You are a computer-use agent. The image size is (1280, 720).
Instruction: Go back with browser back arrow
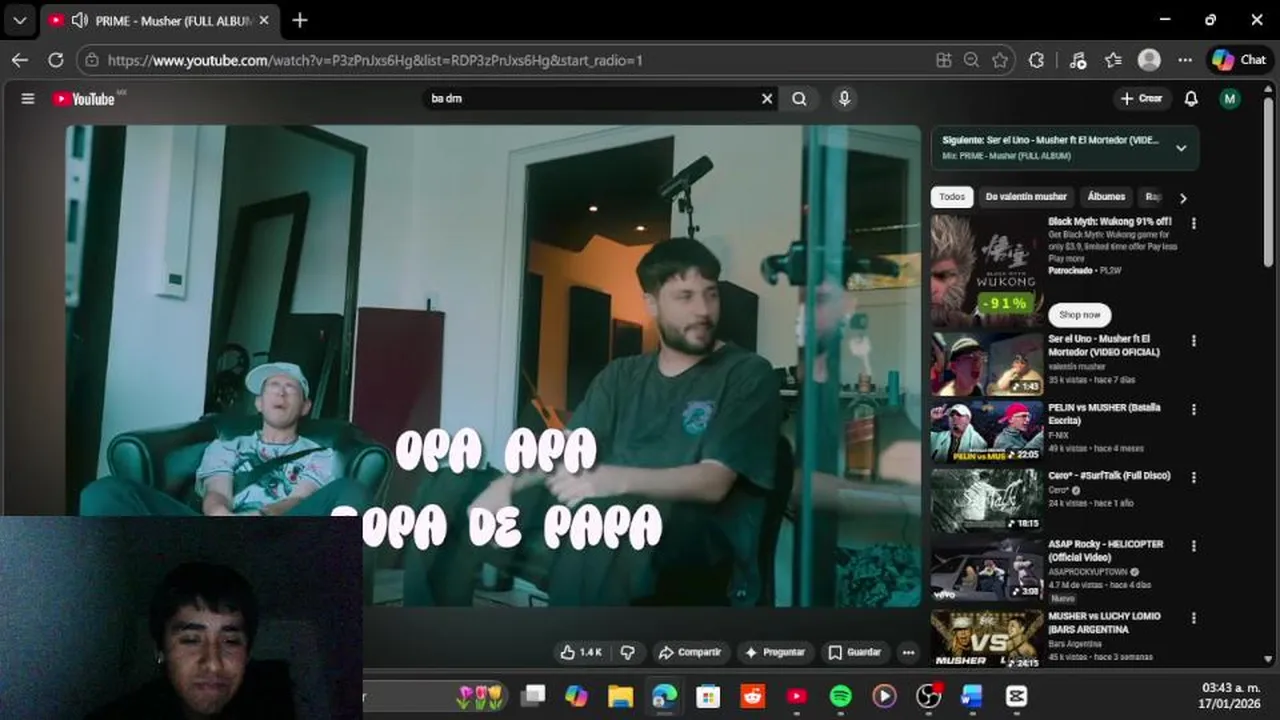pyautogui.click(x=20, y=60)
